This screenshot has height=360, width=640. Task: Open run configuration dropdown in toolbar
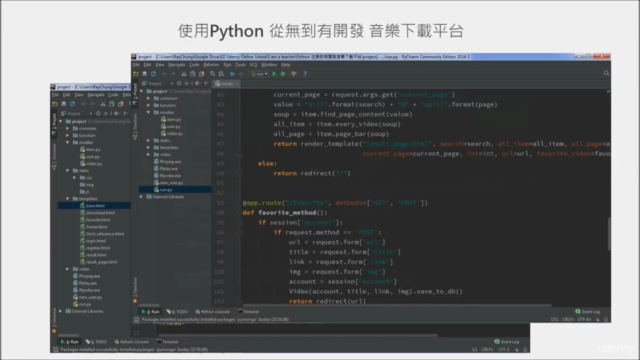[x=260, y=74]
